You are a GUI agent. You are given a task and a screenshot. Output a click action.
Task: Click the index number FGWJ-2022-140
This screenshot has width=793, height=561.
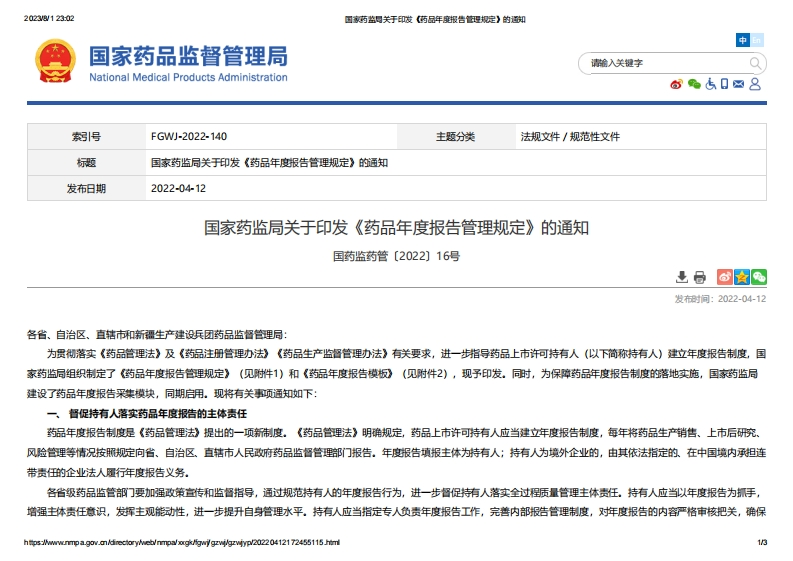(189, 136)
